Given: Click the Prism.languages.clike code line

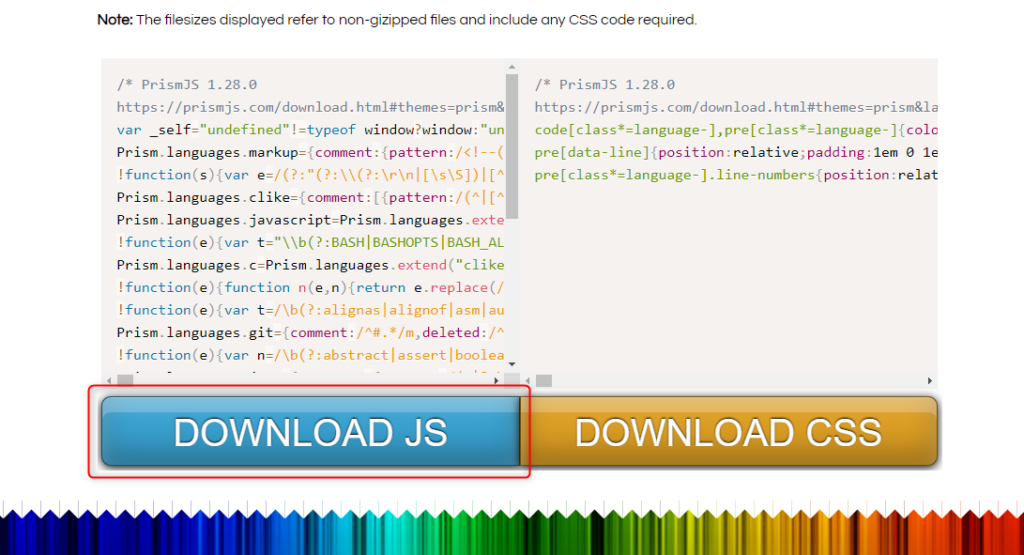Looking at the screenshot, I should [x=311, y=197].
